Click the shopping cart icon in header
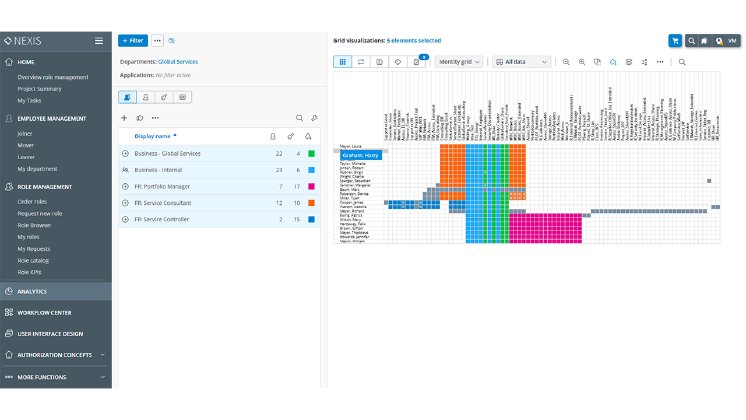Screen dimensions: 746x420 tap(675, 41)
